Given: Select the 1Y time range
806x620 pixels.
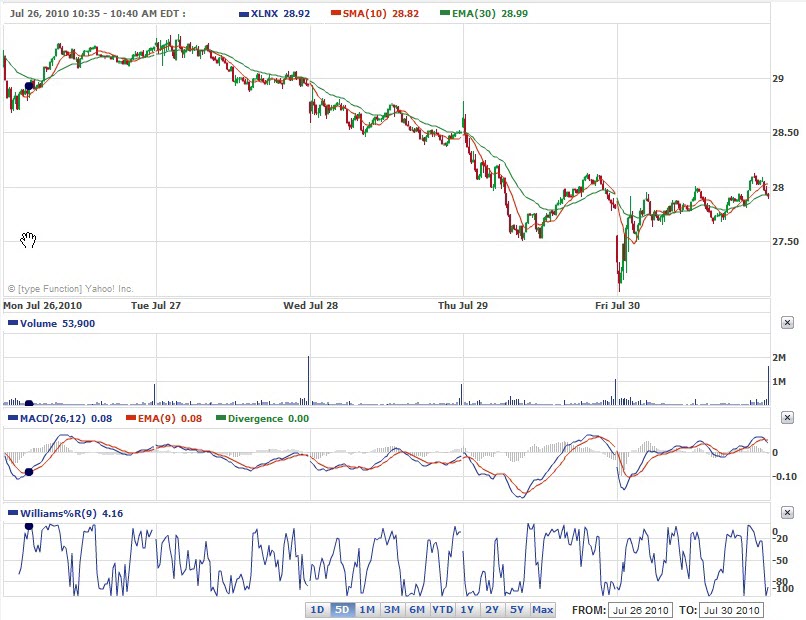Looking at the screenshot, I should tap(467, 610).
